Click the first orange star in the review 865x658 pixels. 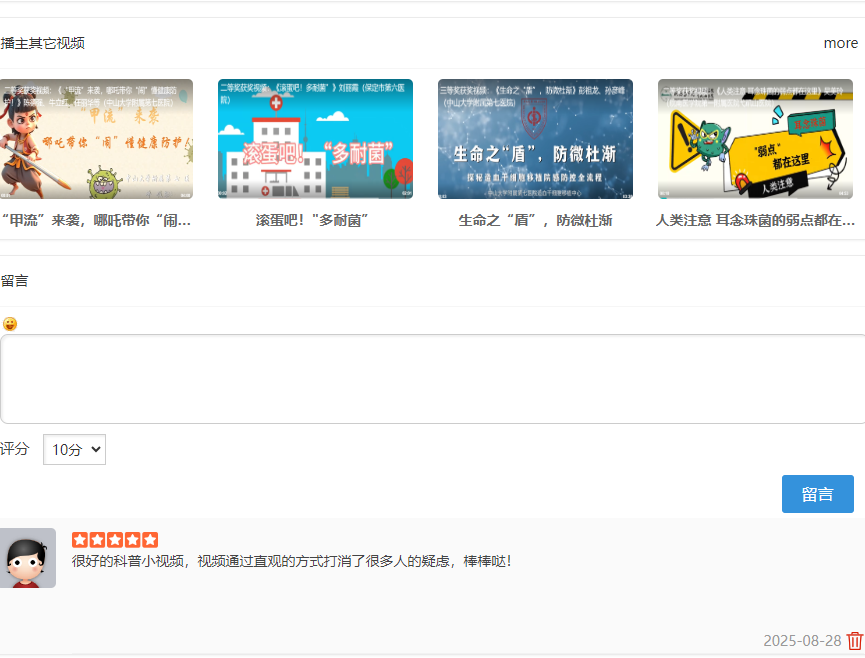coord(80,540)
